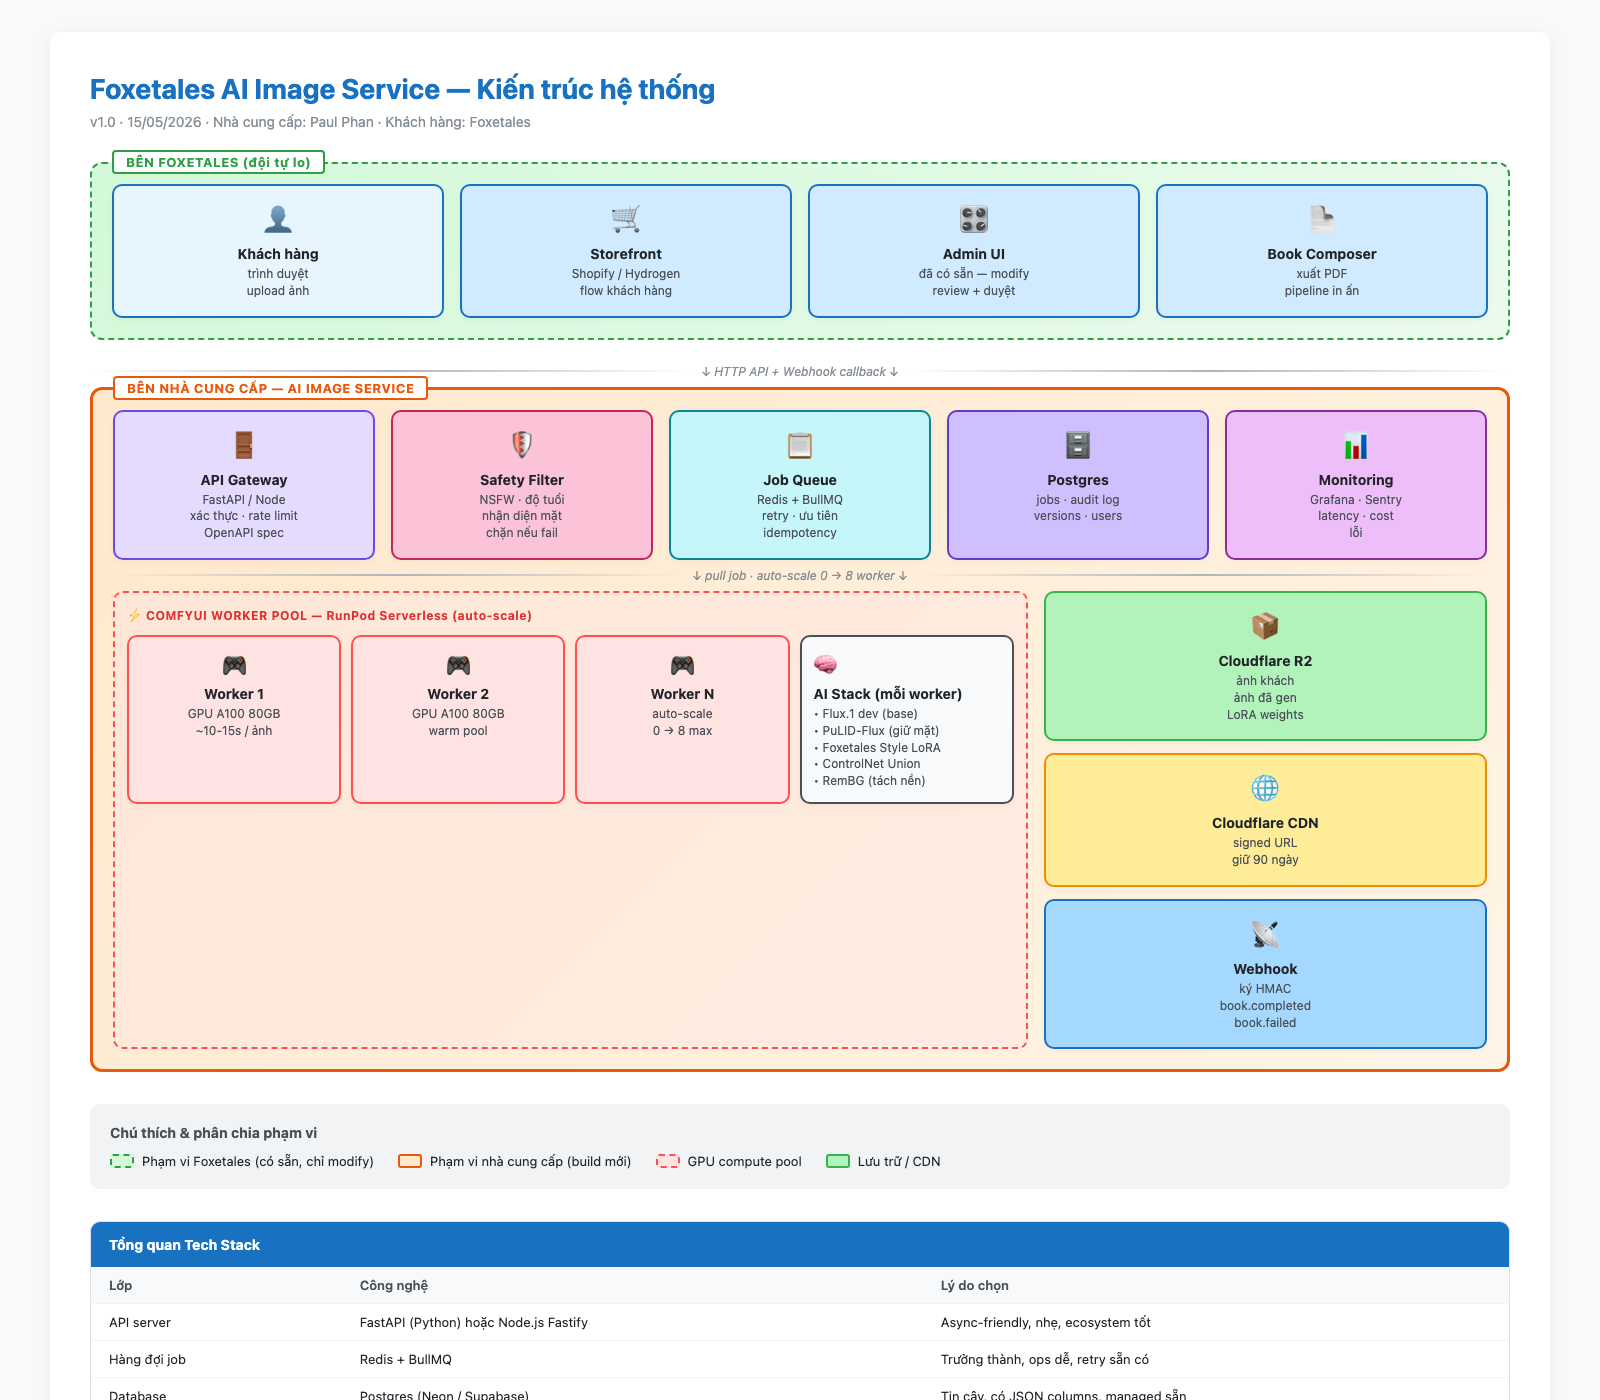Click the Worker 2 gamepad icon
The width and height of the screenshot is (1600, 1400).
click(458, 665)
